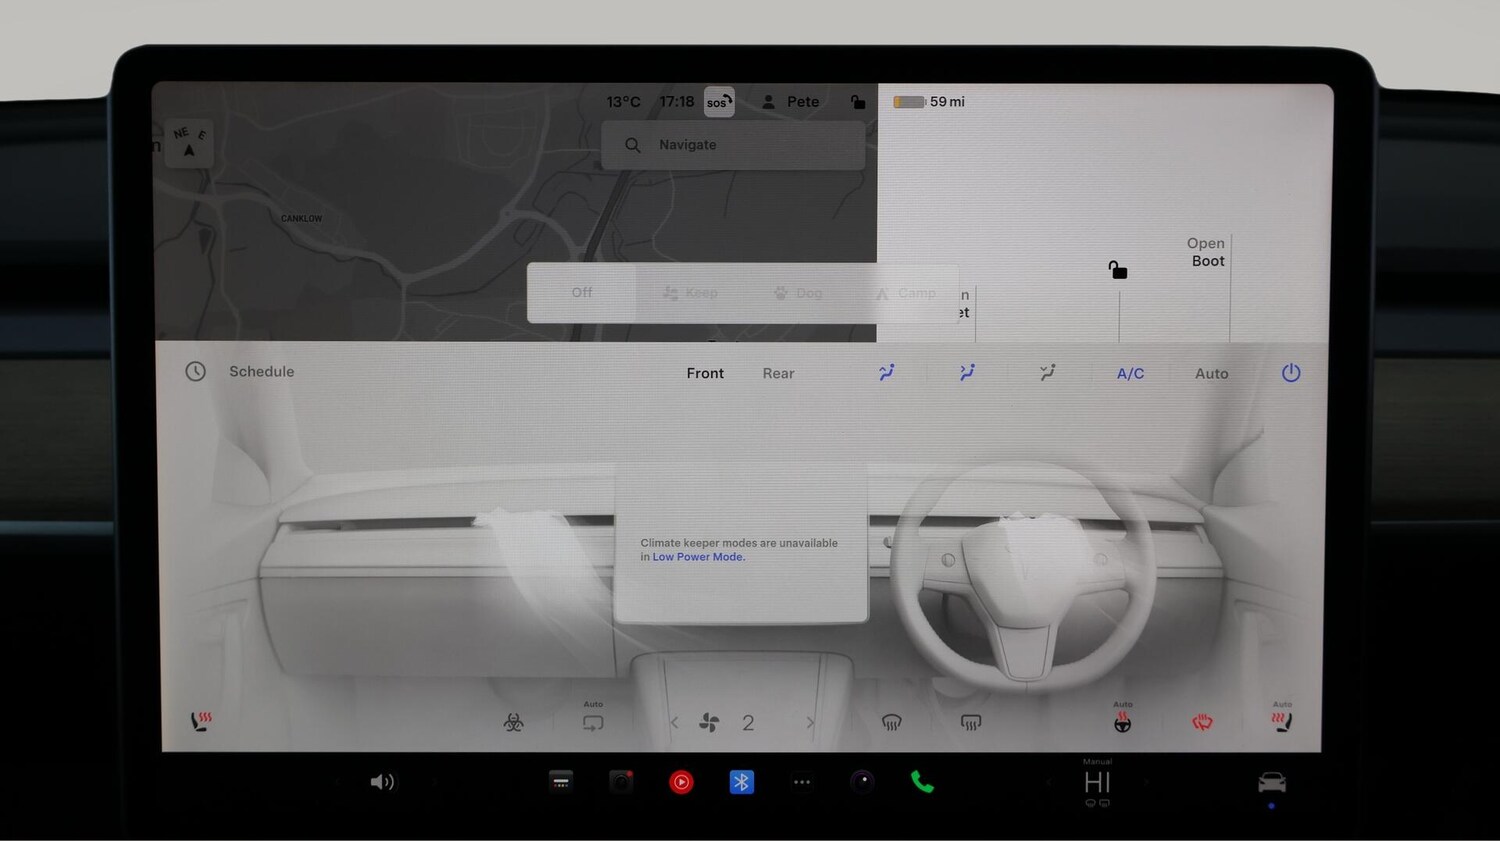Select the Front climate tab
1500x841 pixels.
click(x=705, y=374)
